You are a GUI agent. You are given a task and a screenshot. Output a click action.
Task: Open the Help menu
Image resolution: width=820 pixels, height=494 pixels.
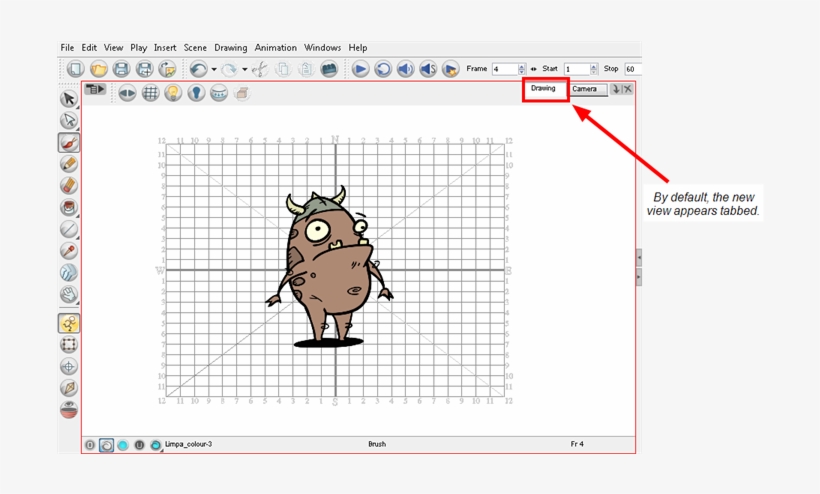(x=358, y=48)
